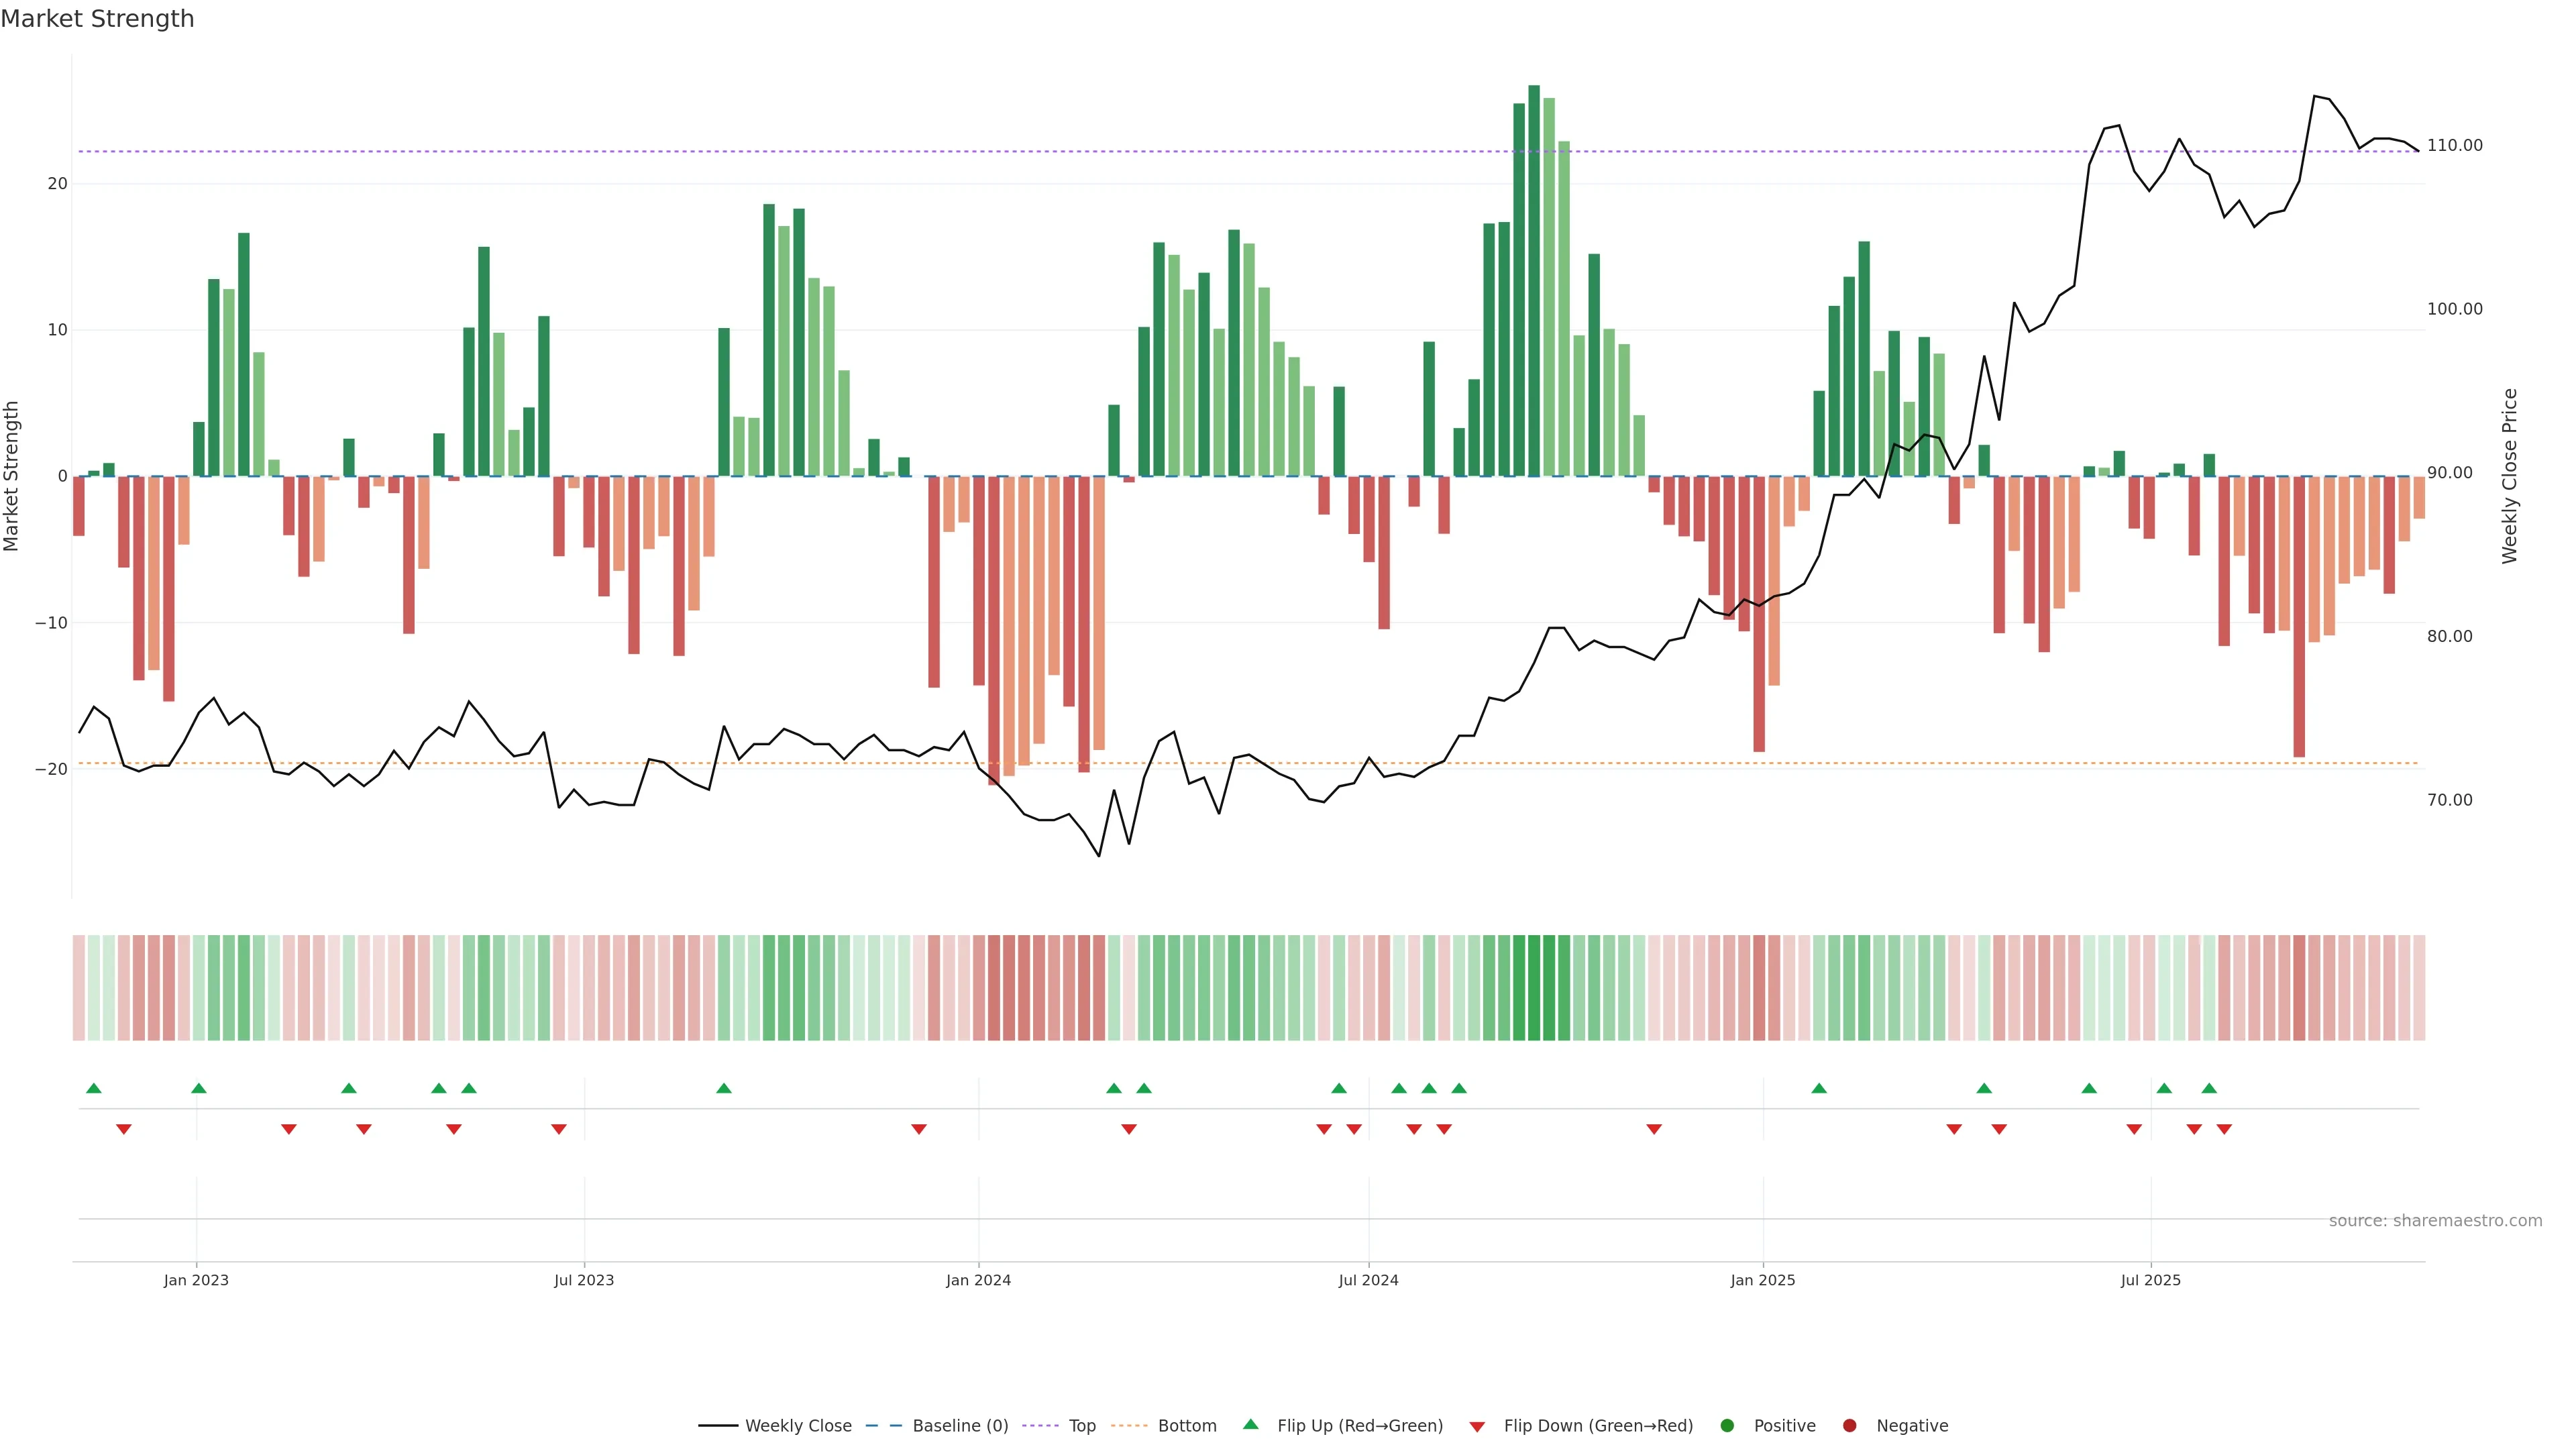This screenshot has height=1449, width=2576.
Task: Click the green Positive legend dot
Action: [x=1727, y=1425]
